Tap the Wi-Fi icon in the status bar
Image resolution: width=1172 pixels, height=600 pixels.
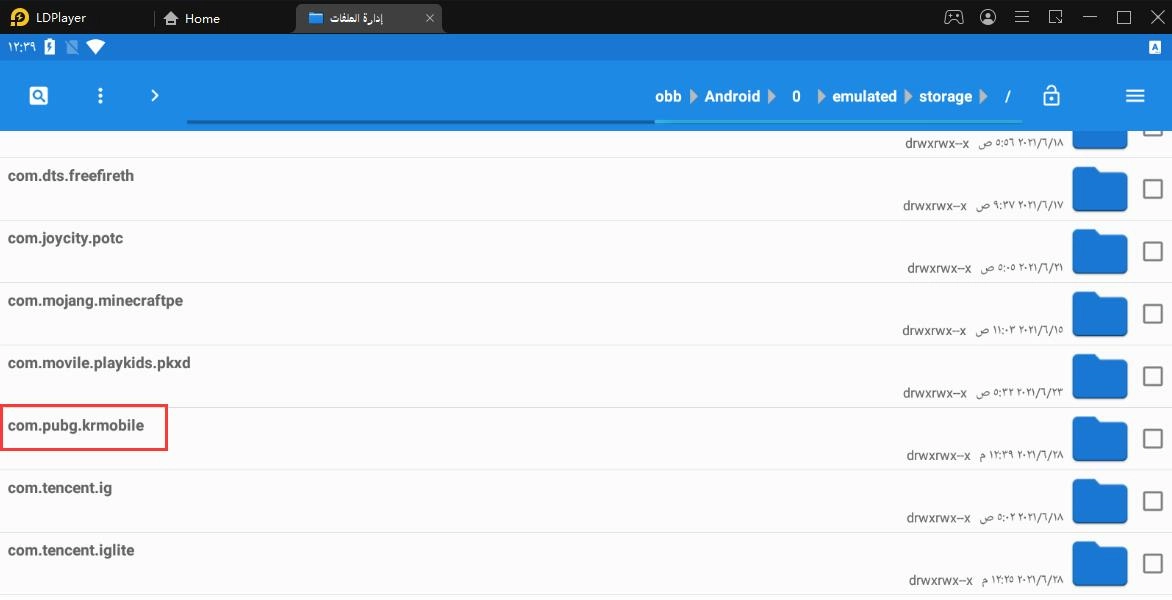click(96, 47)
